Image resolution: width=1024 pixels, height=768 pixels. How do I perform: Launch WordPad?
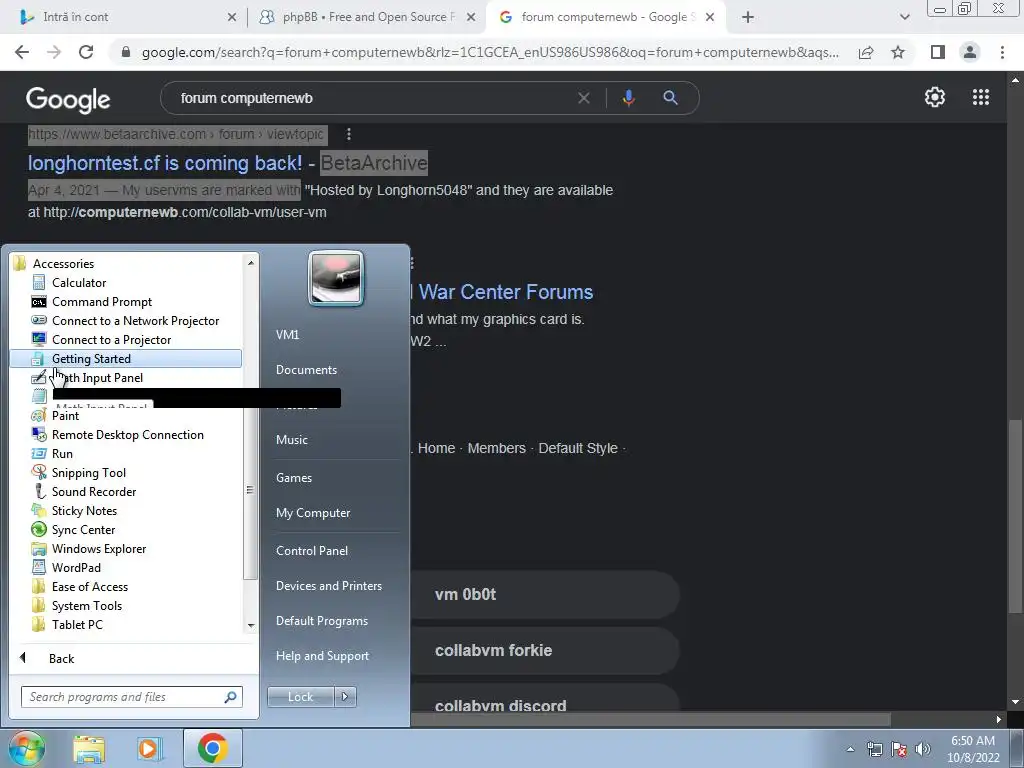point(76,568)
